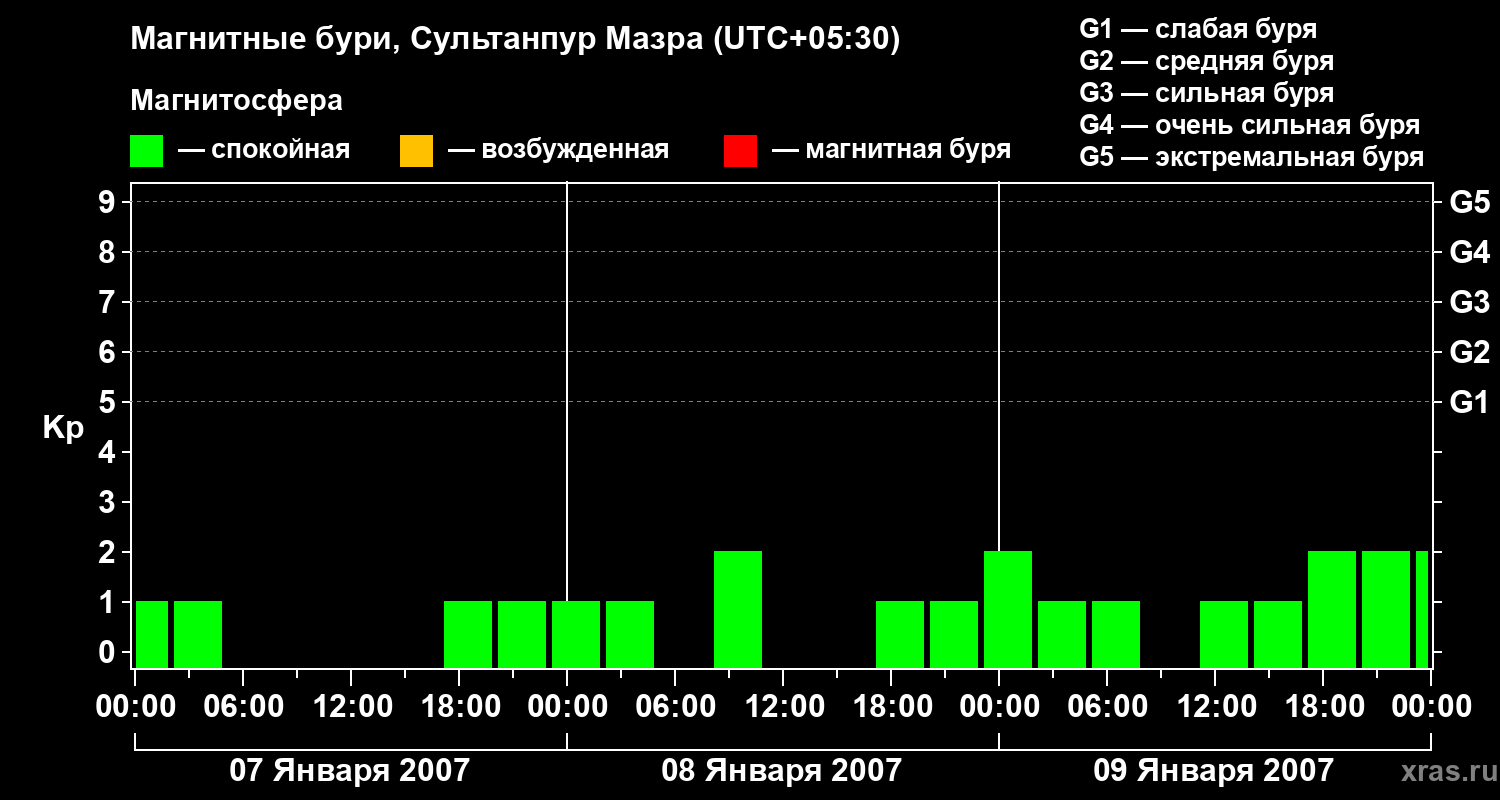Viewport: 1500px width, 800px height.
Task: Click the Kp 2 bar near 09:00 on 08 Января
Action: click(x=738, y=609)
